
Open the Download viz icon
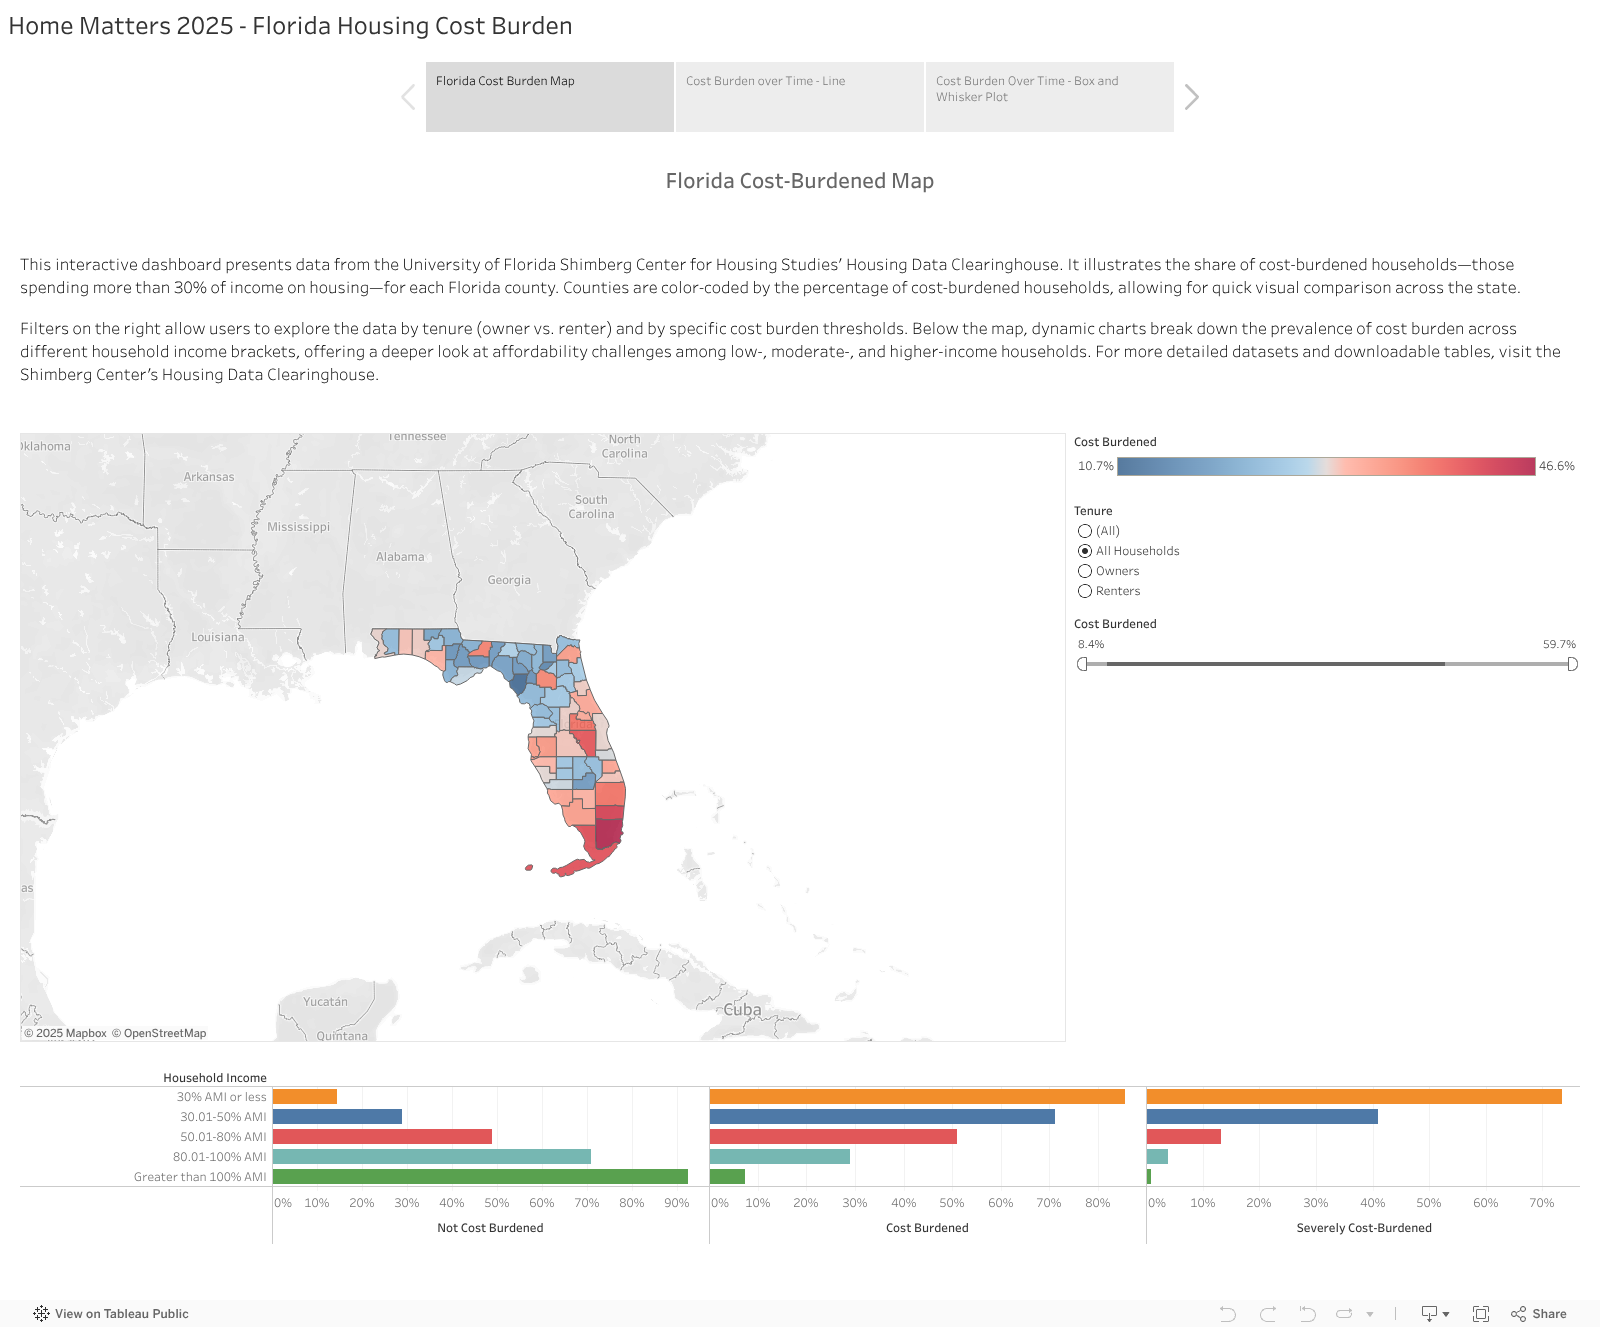coord(1430,1313)
